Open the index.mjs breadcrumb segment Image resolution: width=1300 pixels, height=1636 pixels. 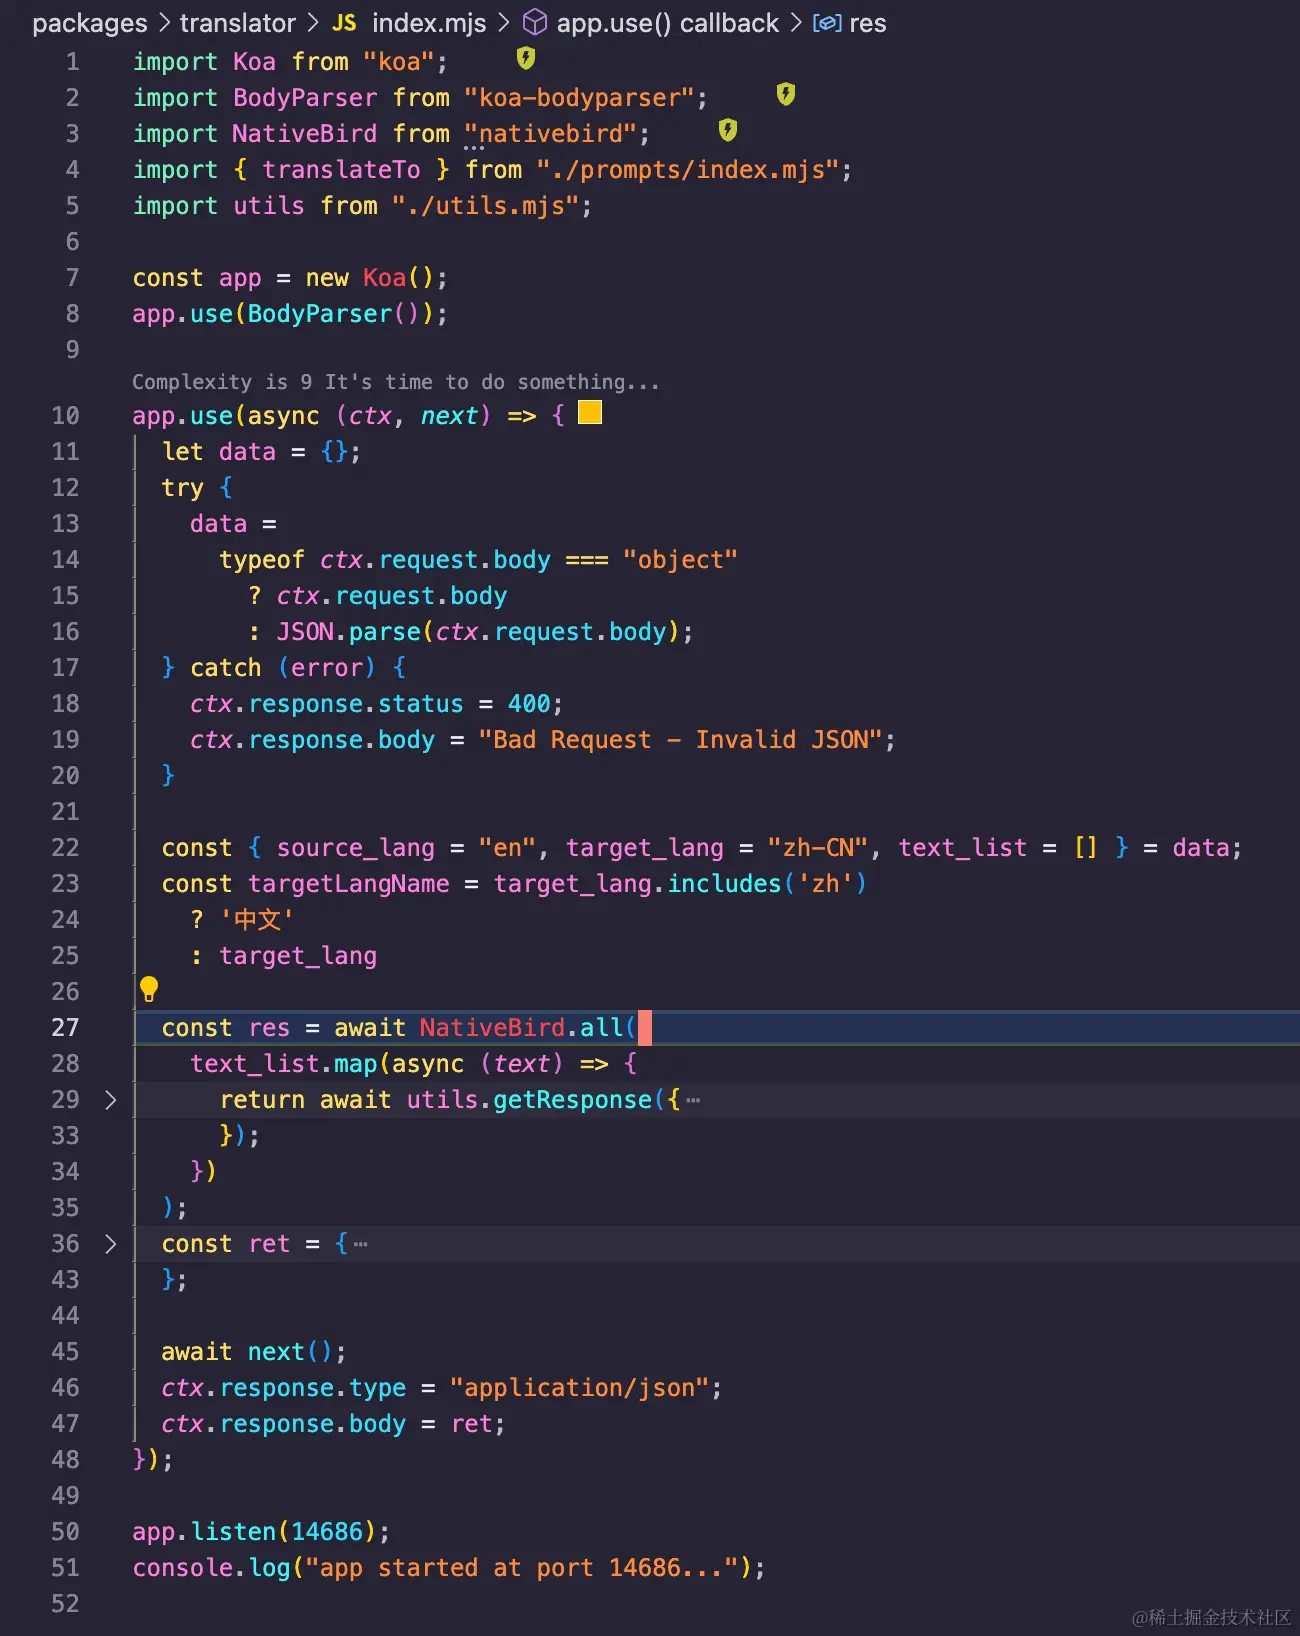point(429,23)
